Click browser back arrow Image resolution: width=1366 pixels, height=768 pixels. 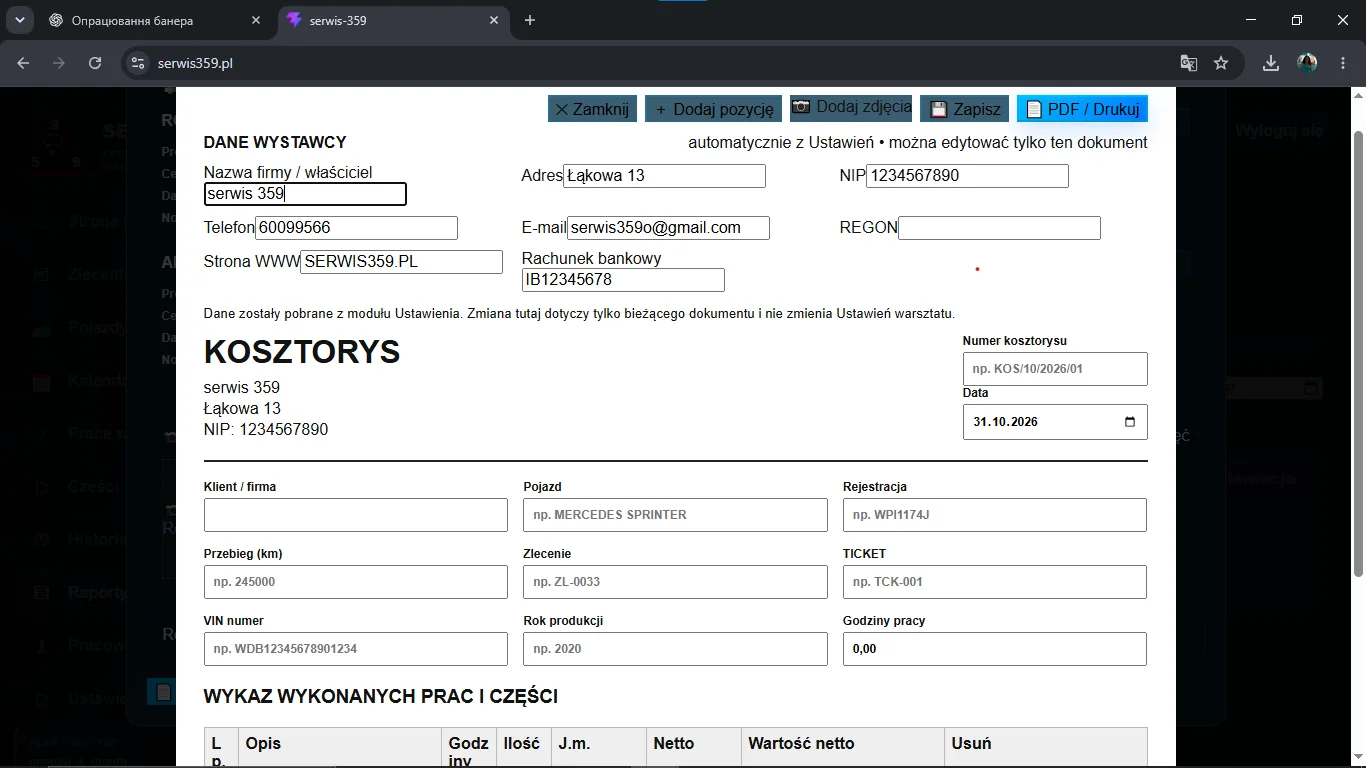click(23, 63)
